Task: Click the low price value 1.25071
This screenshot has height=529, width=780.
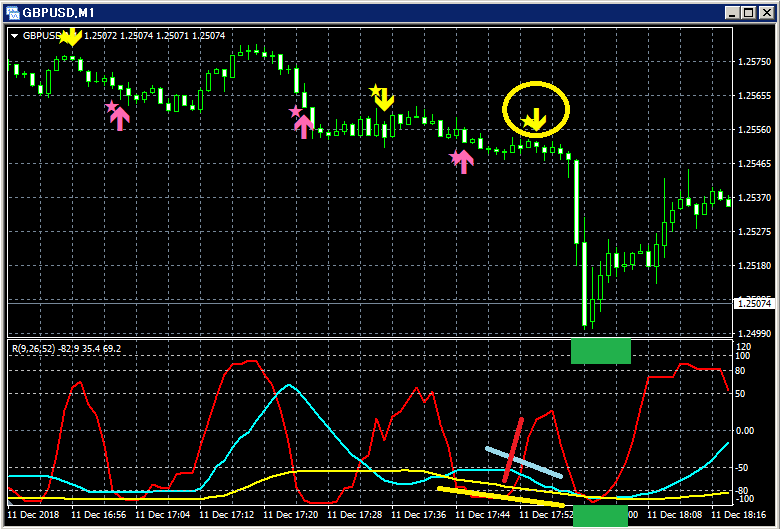Action: pyautogui.click(x=173, y=36)
